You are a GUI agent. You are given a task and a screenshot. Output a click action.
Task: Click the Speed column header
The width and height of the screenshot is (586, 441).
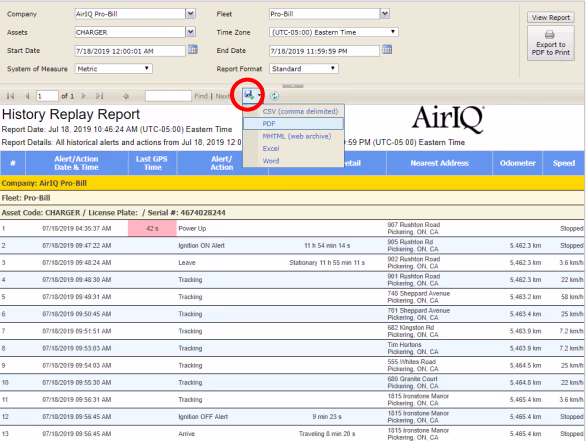click(x=564, y=163)
